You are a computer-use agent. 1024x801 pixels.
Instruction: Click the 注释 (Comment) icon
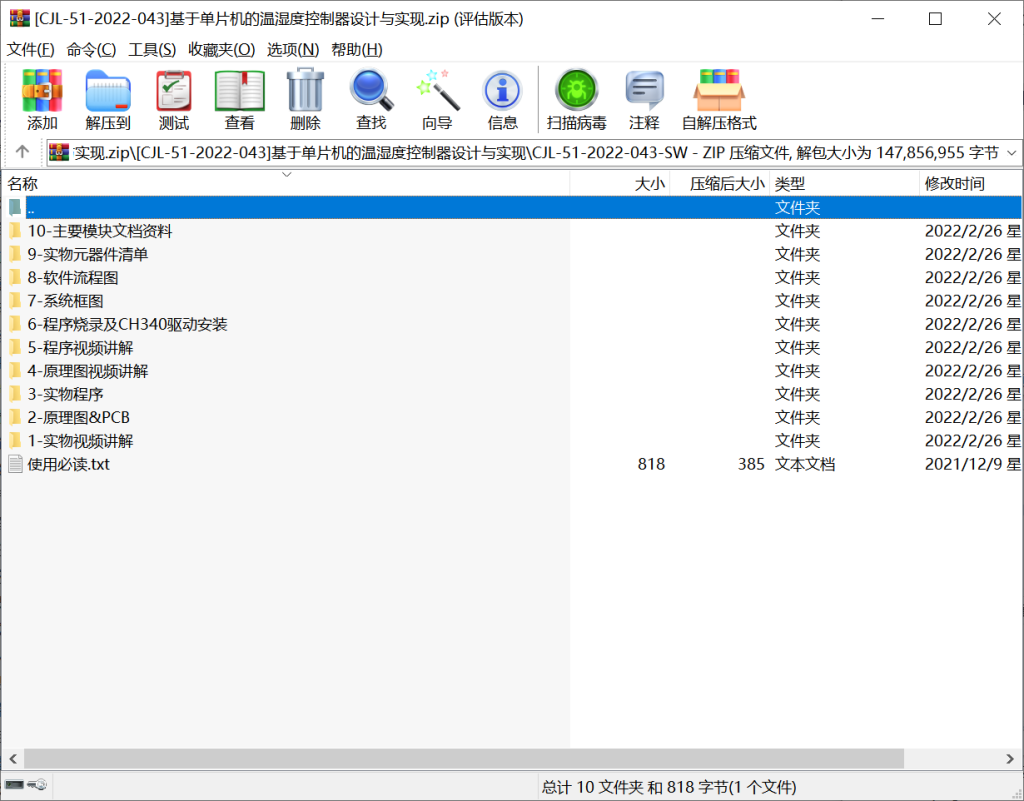tap(644, 95)
